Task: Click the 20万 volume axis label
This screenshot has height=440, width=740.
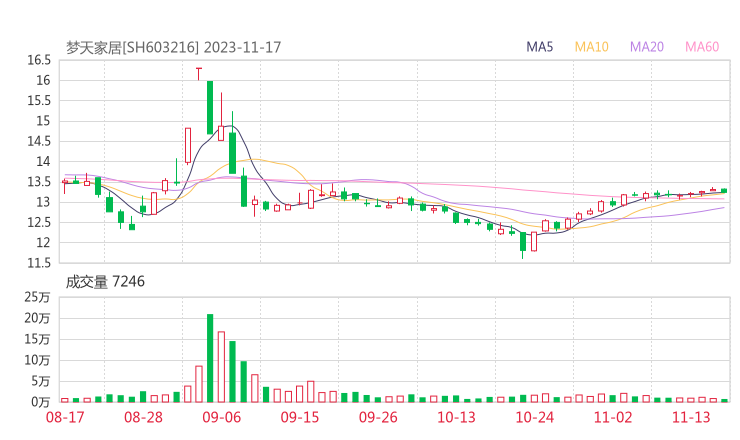Action: (37, 318)
